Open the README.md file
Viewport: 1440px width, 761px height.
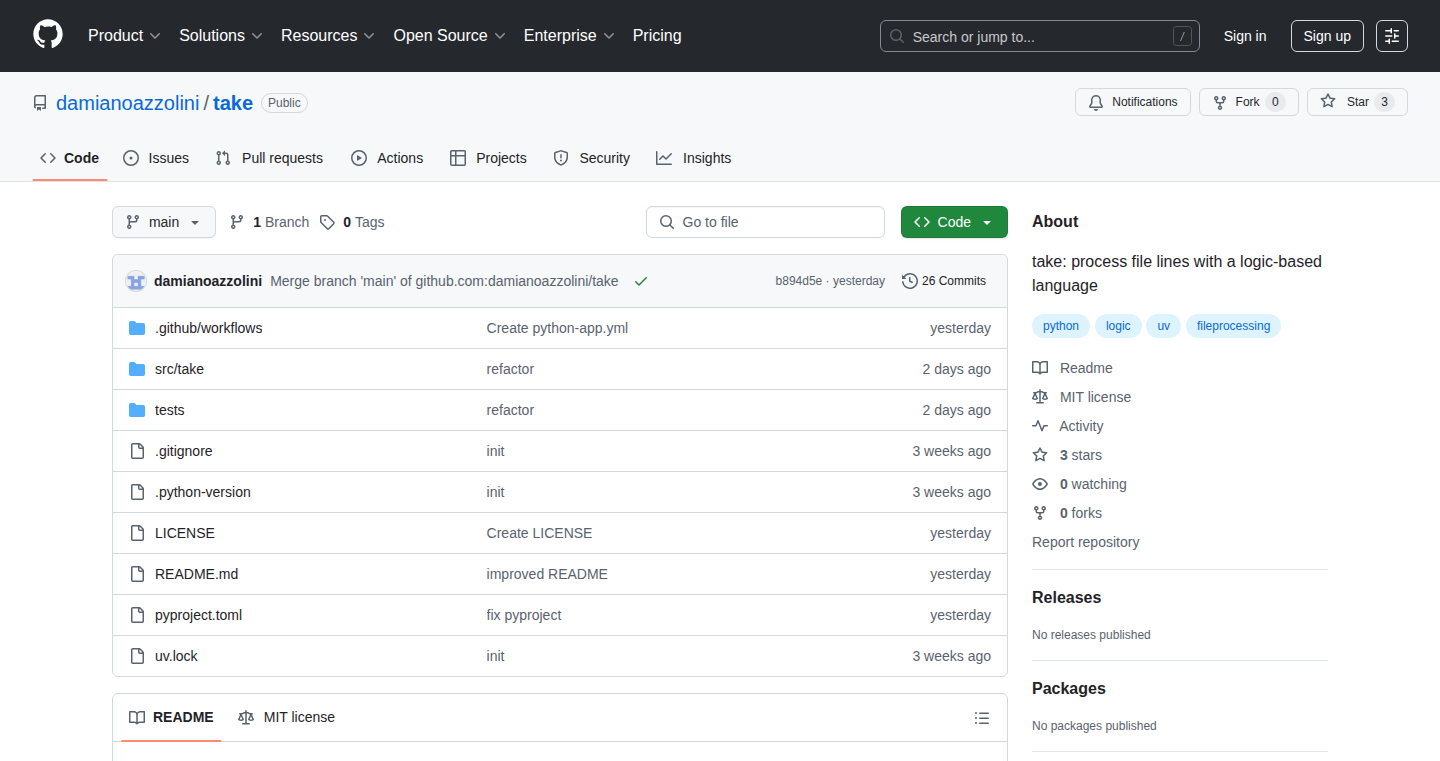coord(196,574)
